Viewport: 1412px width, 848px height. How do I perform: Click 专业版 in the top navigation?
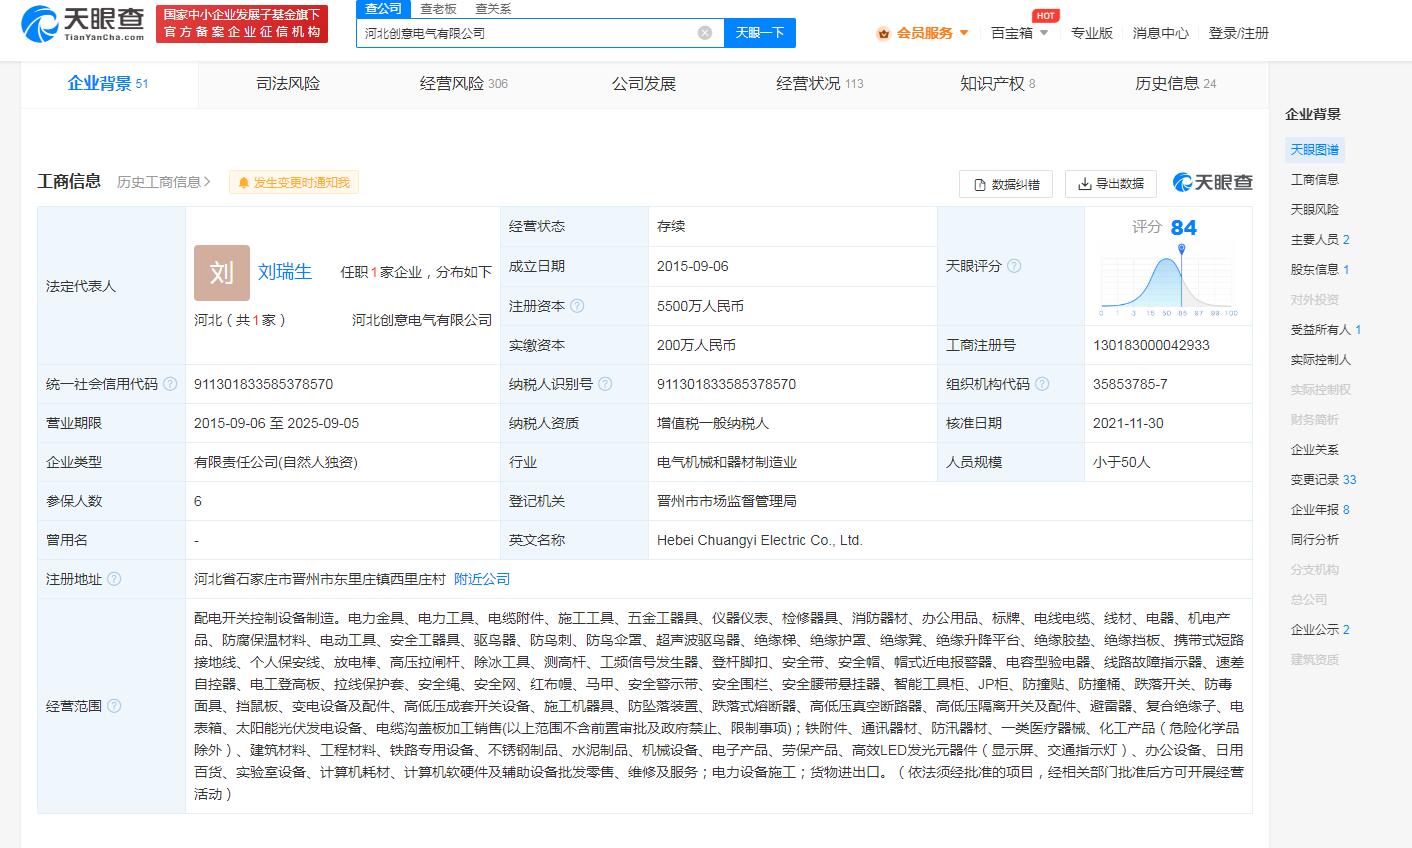click(x=1092, y=33)
